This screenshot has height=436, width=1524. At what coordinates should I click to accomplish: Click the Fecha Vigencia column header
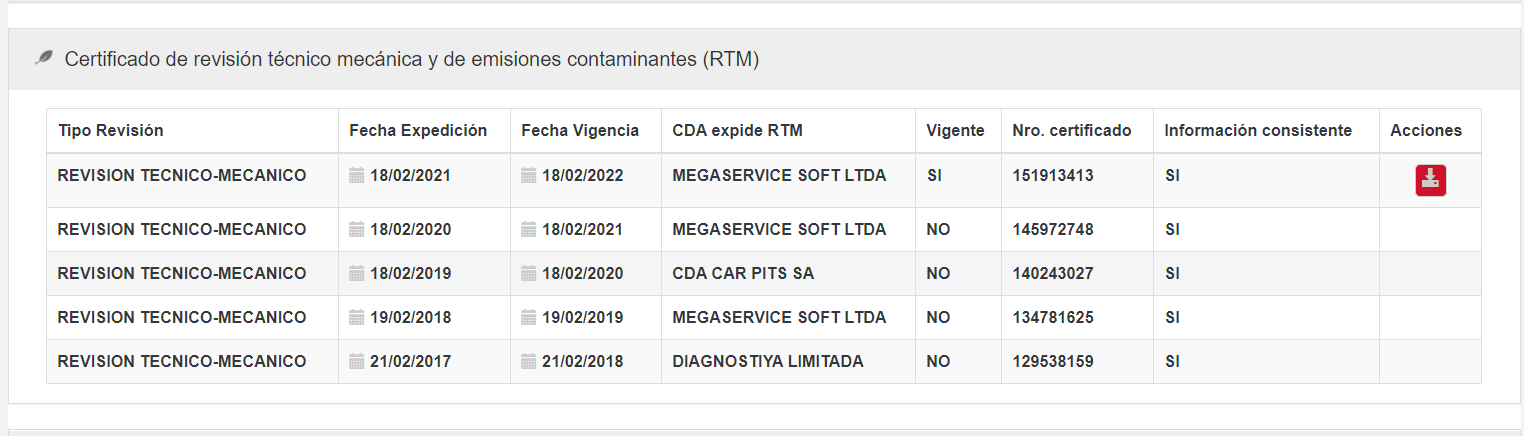tap(580, 131)
